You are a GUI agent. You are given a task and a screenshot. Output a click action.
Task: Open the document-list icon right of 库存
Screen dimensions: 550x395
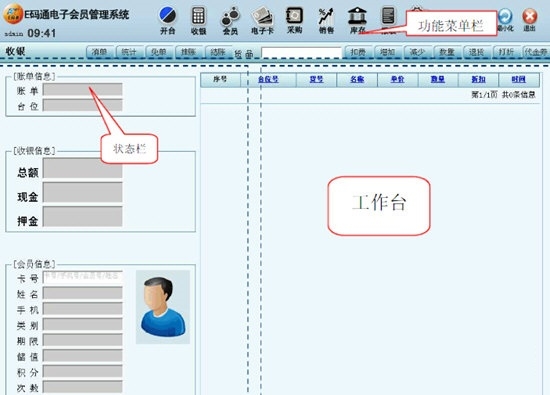(x=389, y=16)
